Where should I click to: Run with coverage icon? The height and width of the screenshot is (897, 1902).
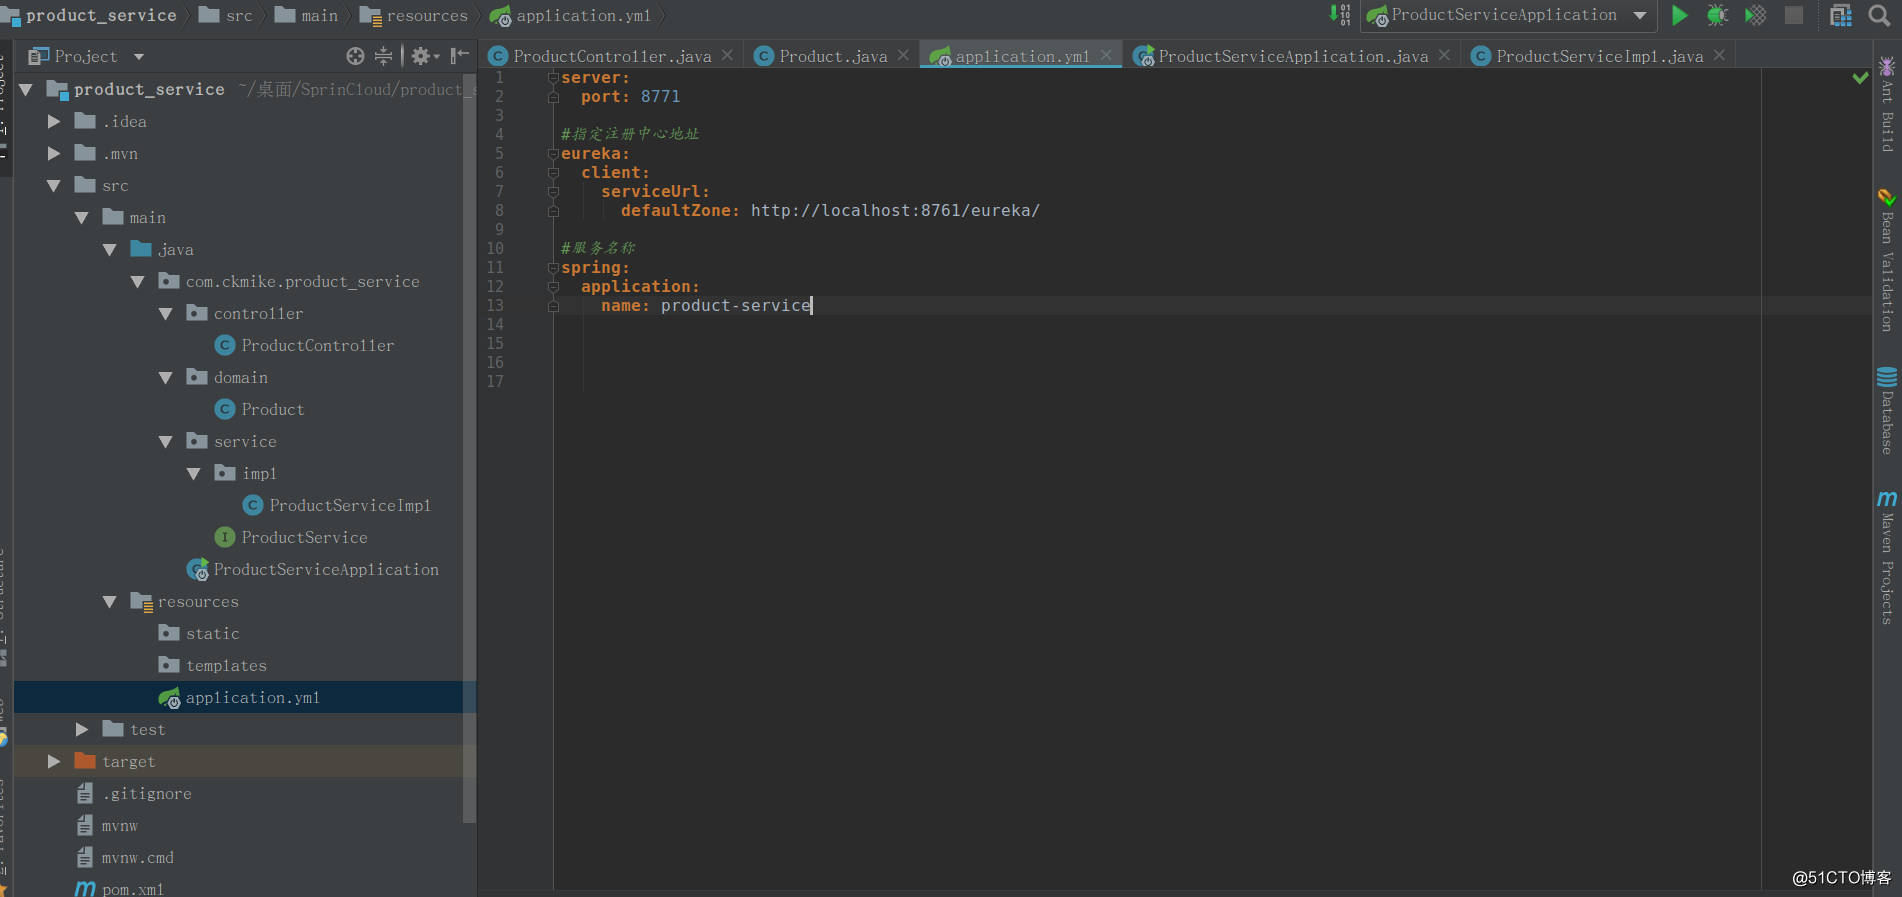tap(1755, 15)
